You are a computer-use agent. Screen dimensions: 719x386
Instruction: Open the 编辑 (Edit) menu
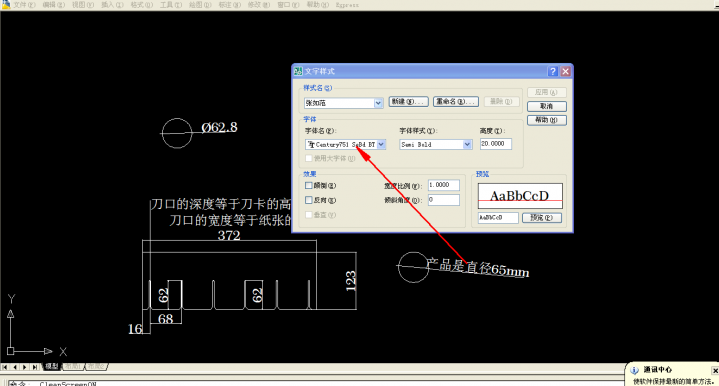pyautogui.click(x=54, y=5)
